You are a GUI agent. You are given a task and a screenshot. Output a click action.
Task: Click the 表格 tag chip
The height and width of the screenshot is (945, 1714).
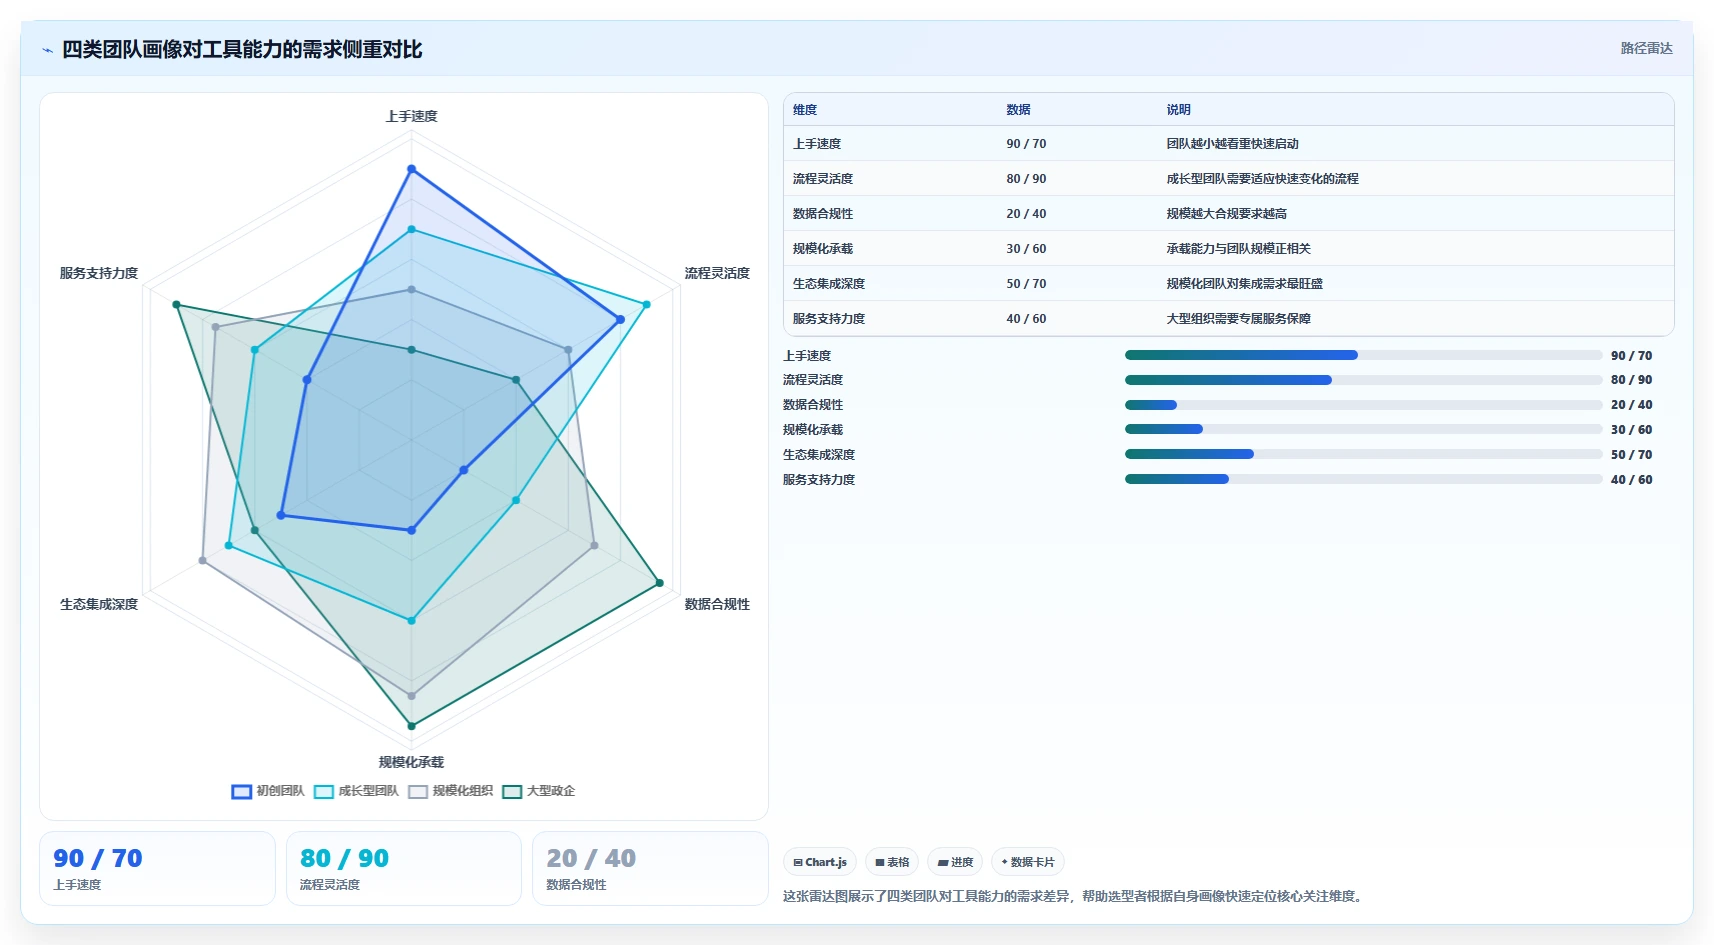[892, 862]
